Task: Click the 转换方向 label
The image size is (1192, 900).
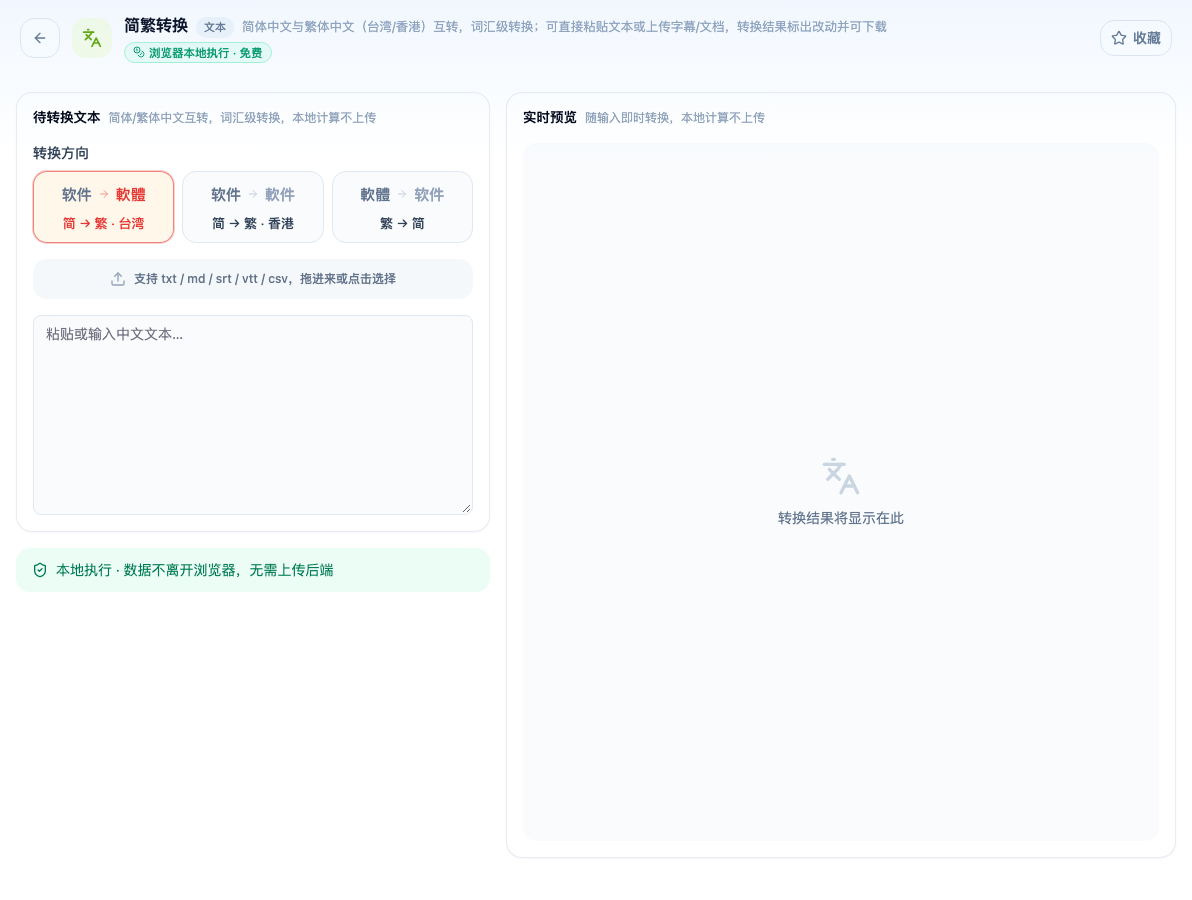Action: [x=61, y=154]
